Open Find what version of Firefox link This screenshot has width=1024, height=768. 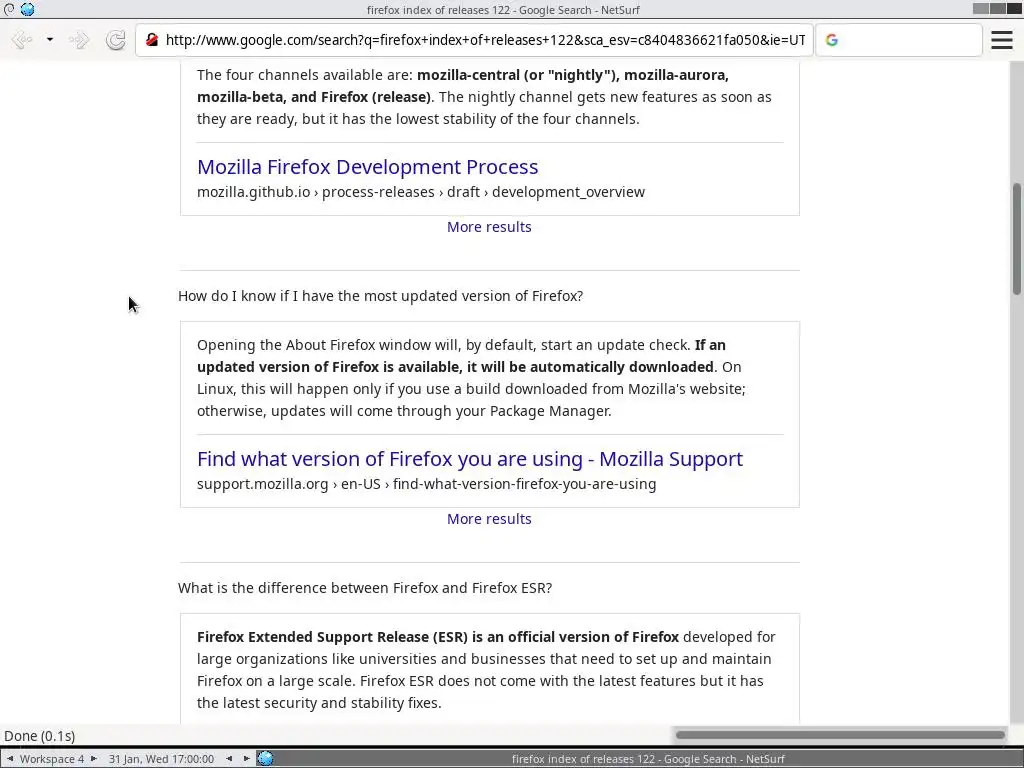click(x=470, y=458)
